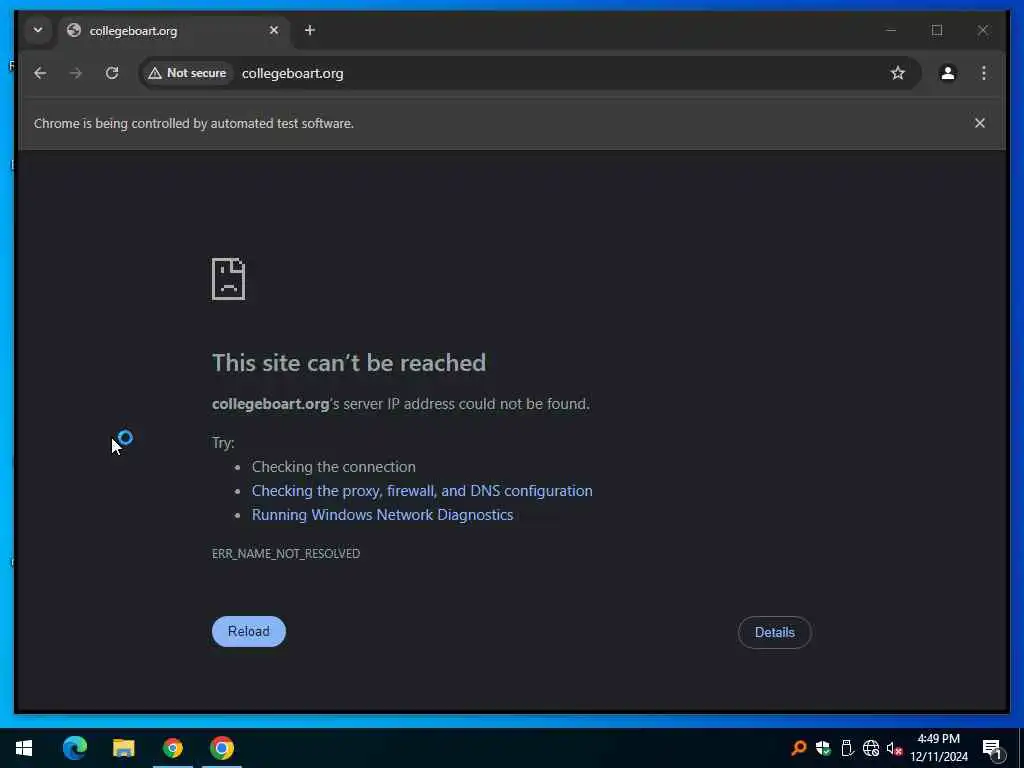Open the tab search dropdown arrow

tap(38, 30)
